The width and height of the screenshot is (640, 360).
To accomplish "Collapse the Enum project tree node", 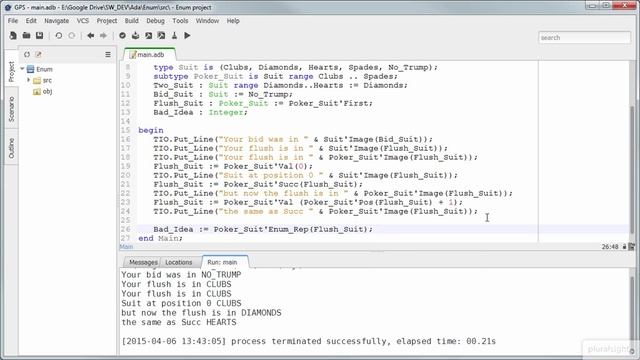I will click(22, 69).
